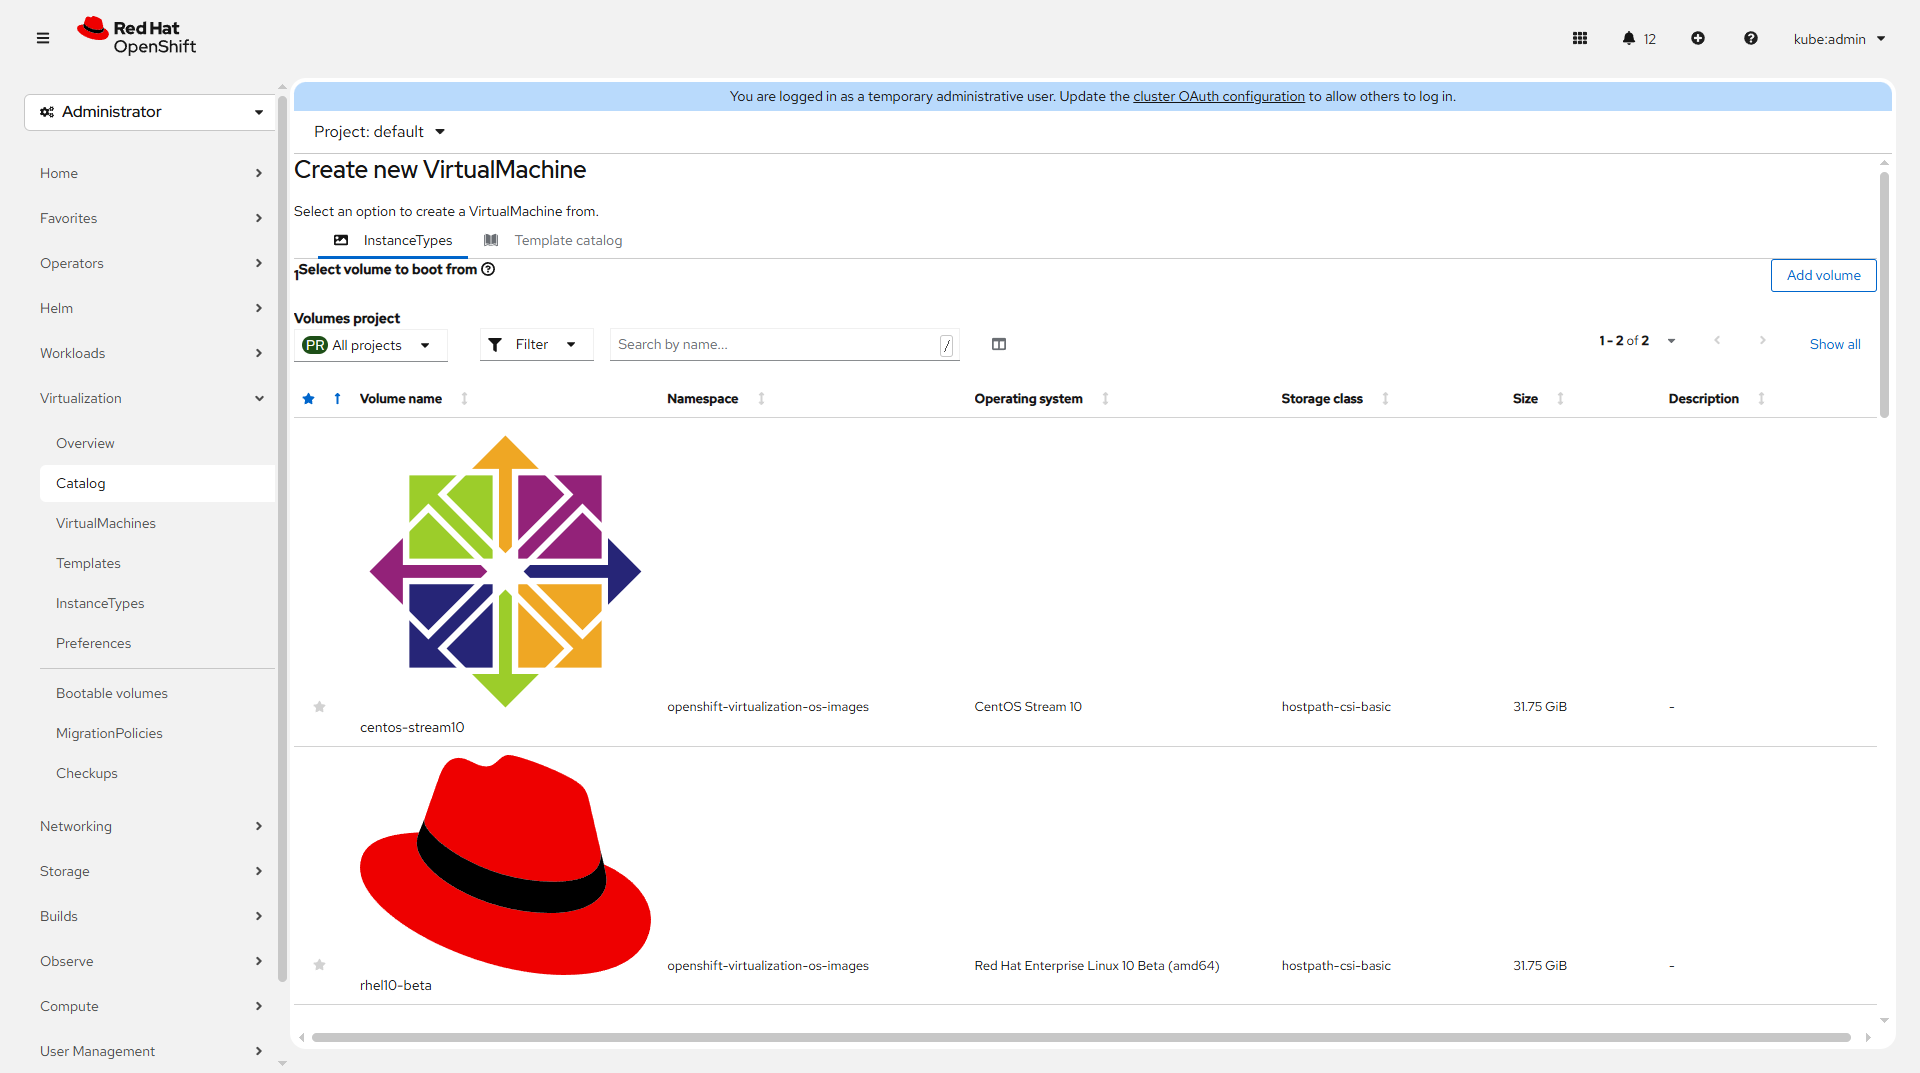Click the Red Hat fedora logo image
Screen dimensions: 1920x1073
[x=505, y=864]
